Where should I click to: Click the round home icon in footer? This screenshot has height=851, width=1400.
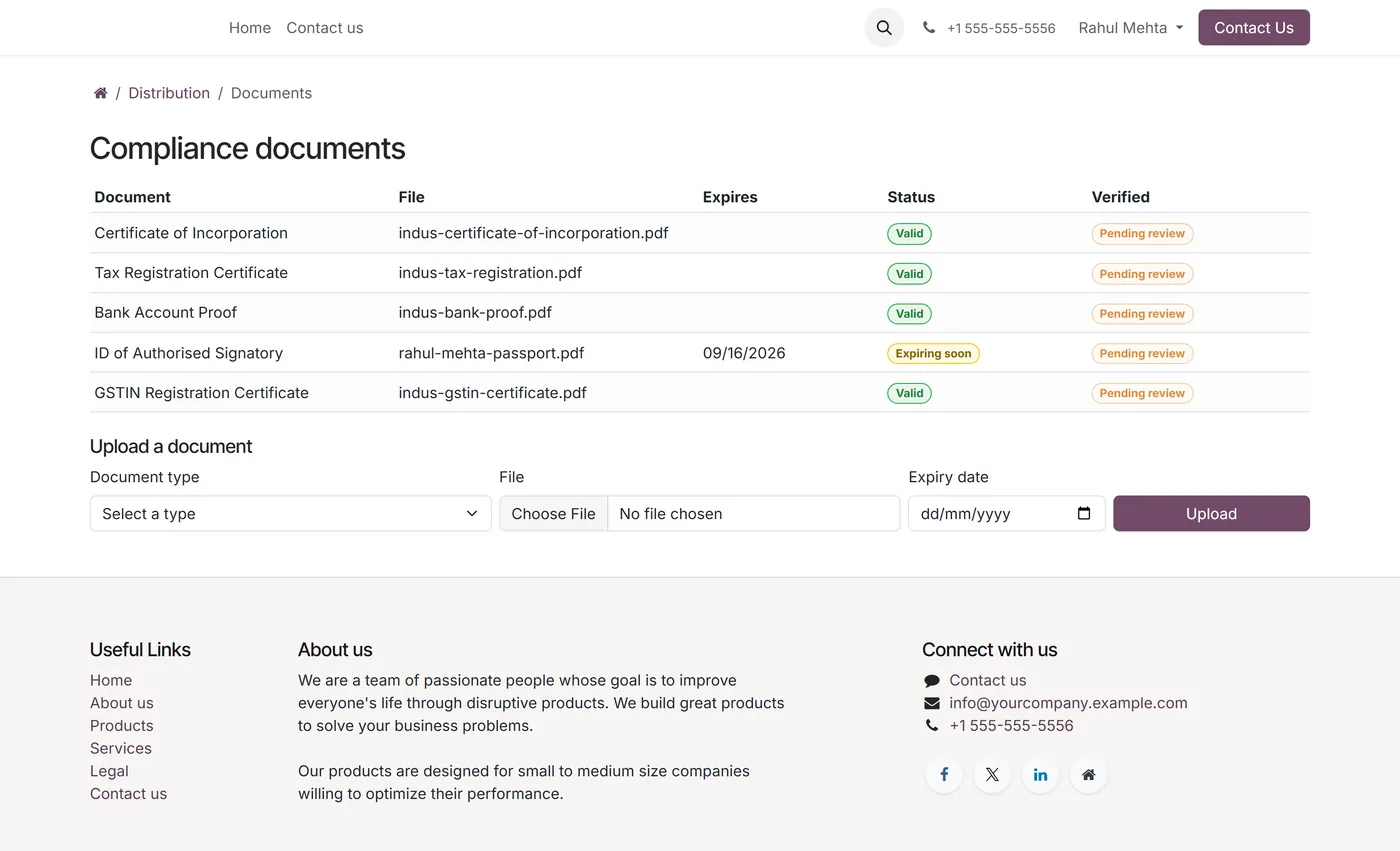[x=1089, y=775]
